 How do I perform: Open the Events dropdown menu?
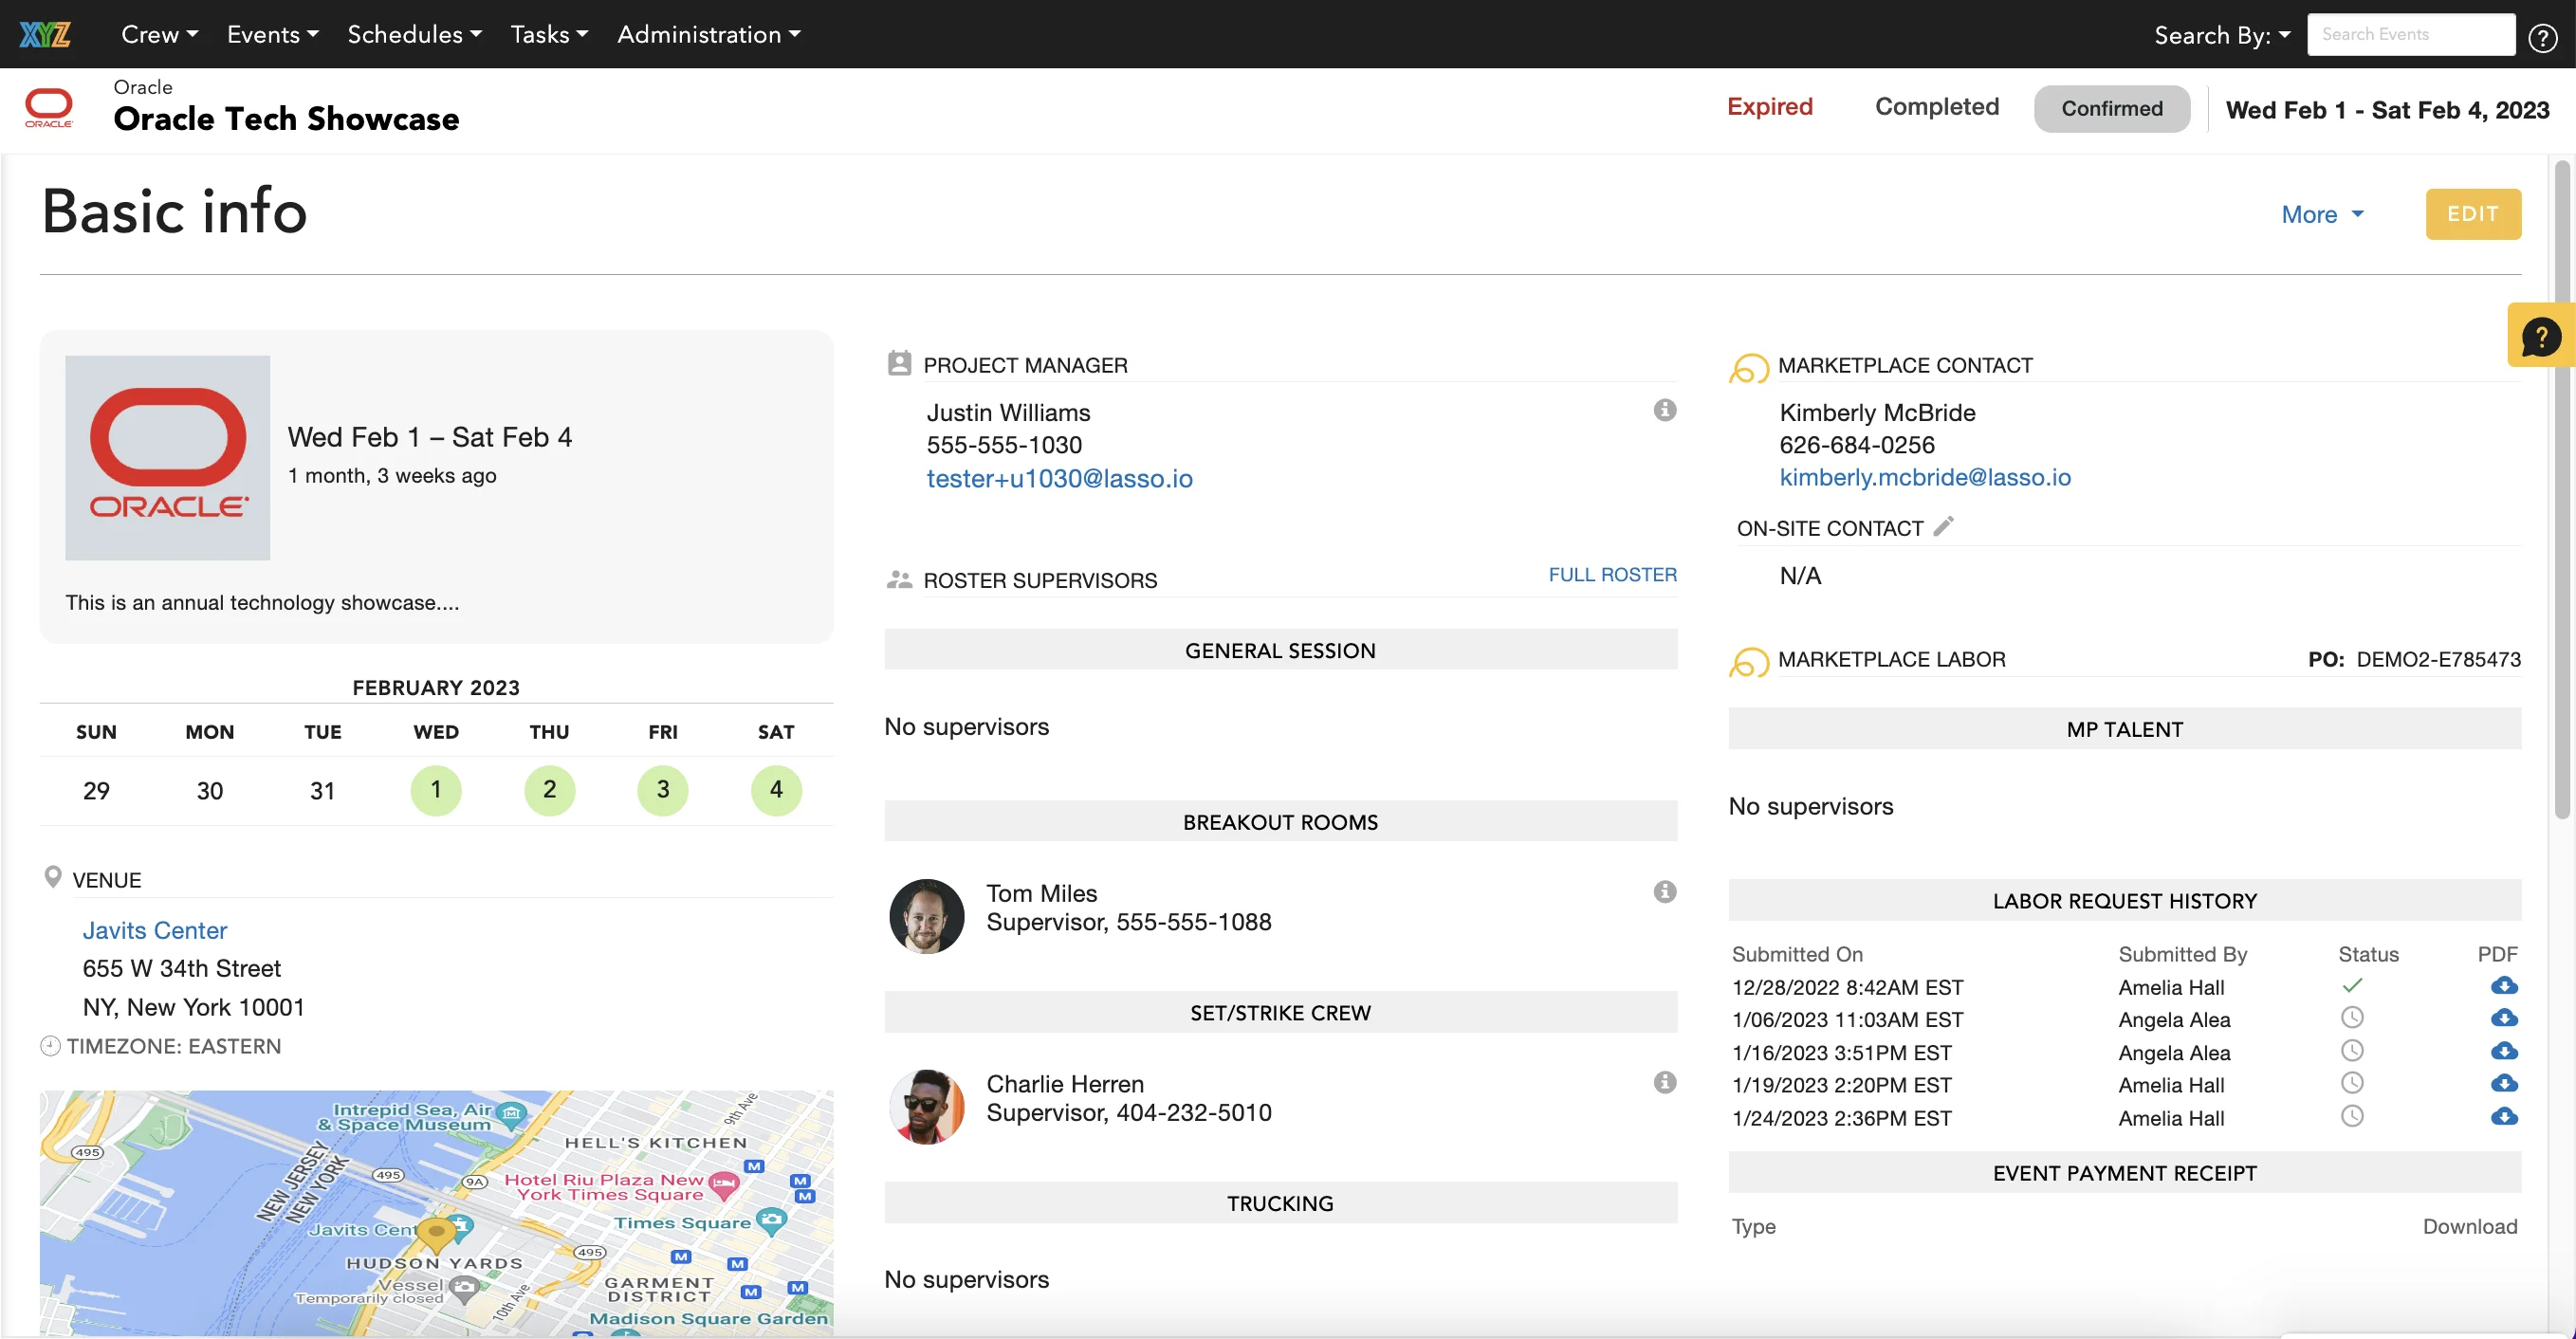pyautogui.click(x=272, y=34)
